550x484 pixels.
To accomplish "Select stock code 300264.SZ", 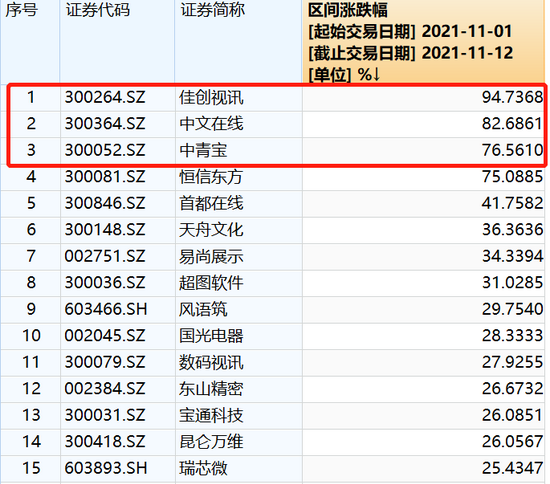I will [x=105, y=97].
